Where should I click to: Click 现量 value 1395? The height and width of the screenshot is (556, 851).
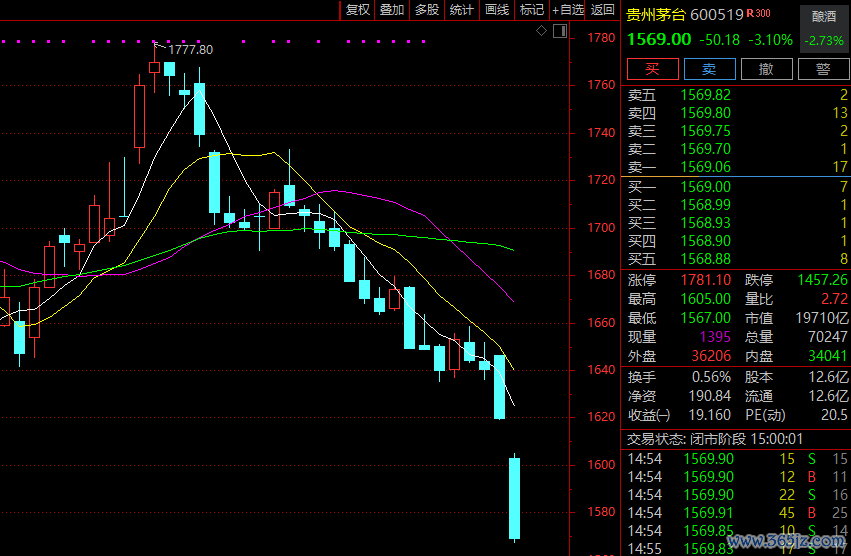(715, 337)
